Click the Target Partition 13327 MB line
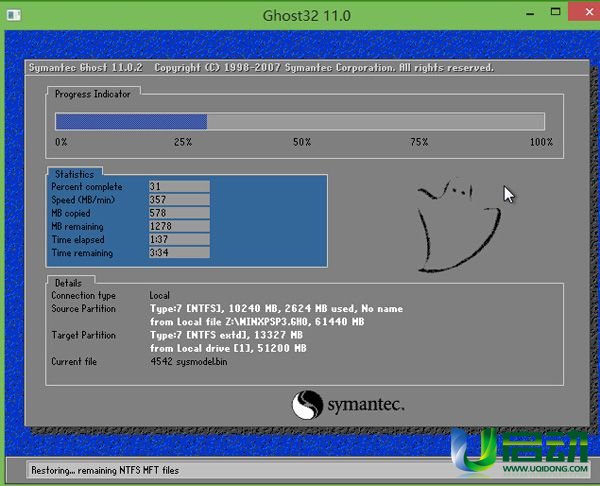The height and width of the screenshot is (486, 600). coord(226,335)
